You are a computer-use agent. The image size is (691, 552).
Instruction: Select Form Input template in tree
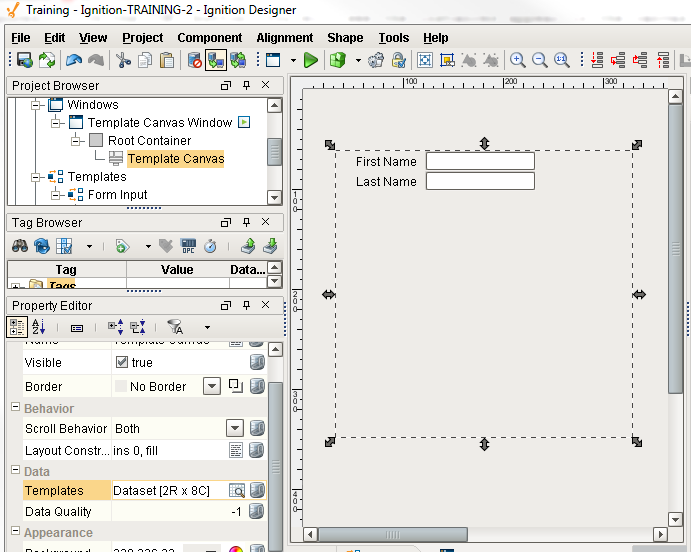[x=117, y=195]
